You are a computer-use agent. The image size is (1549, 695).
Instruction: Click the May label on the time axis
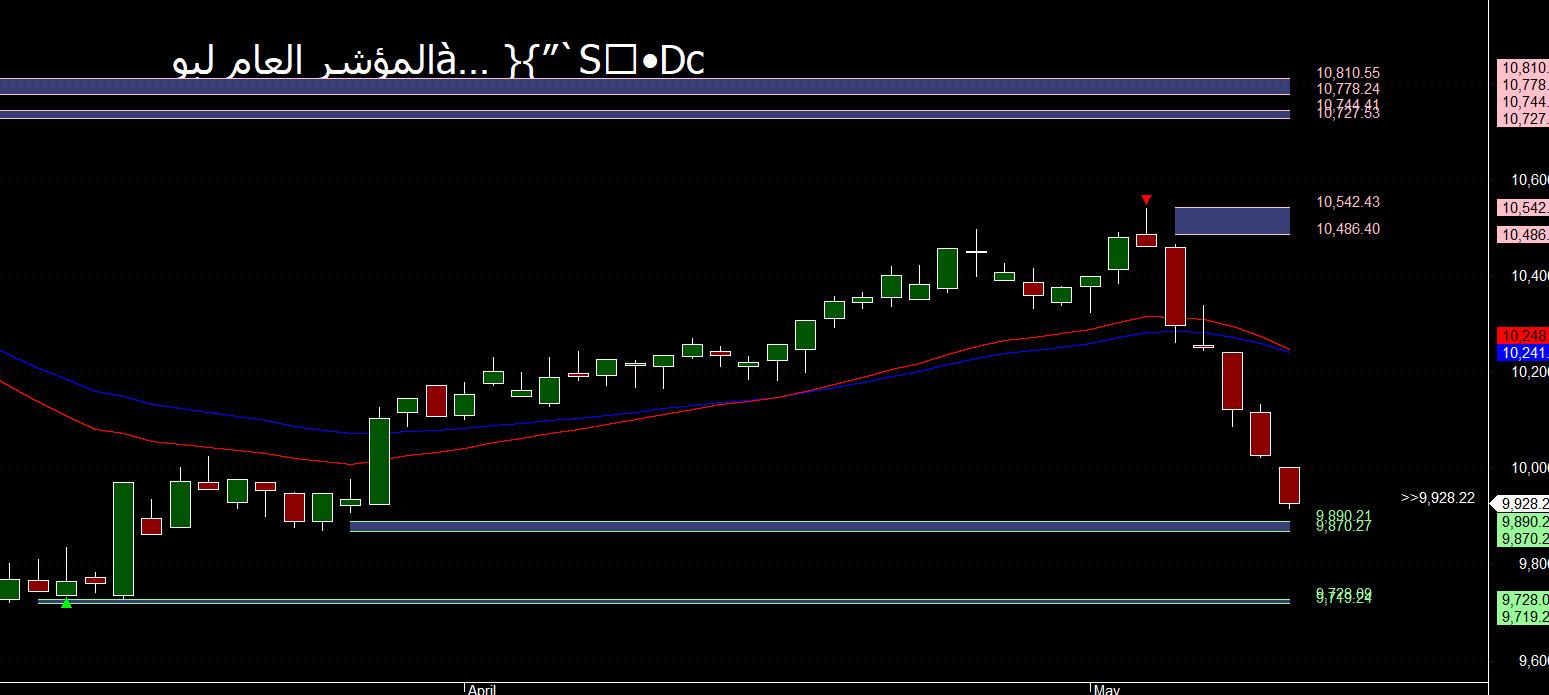coord(1107,689)
